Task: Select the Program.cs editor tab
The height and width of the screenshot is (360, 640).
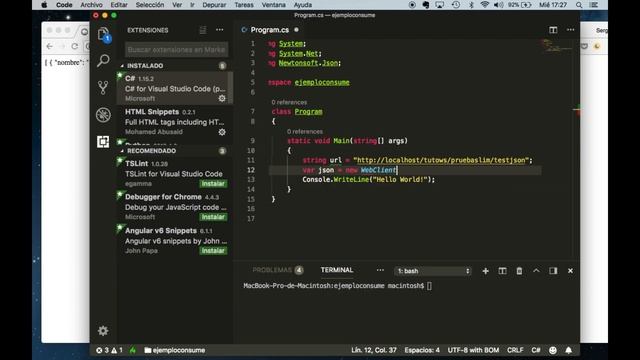Action: coord(270,30)
